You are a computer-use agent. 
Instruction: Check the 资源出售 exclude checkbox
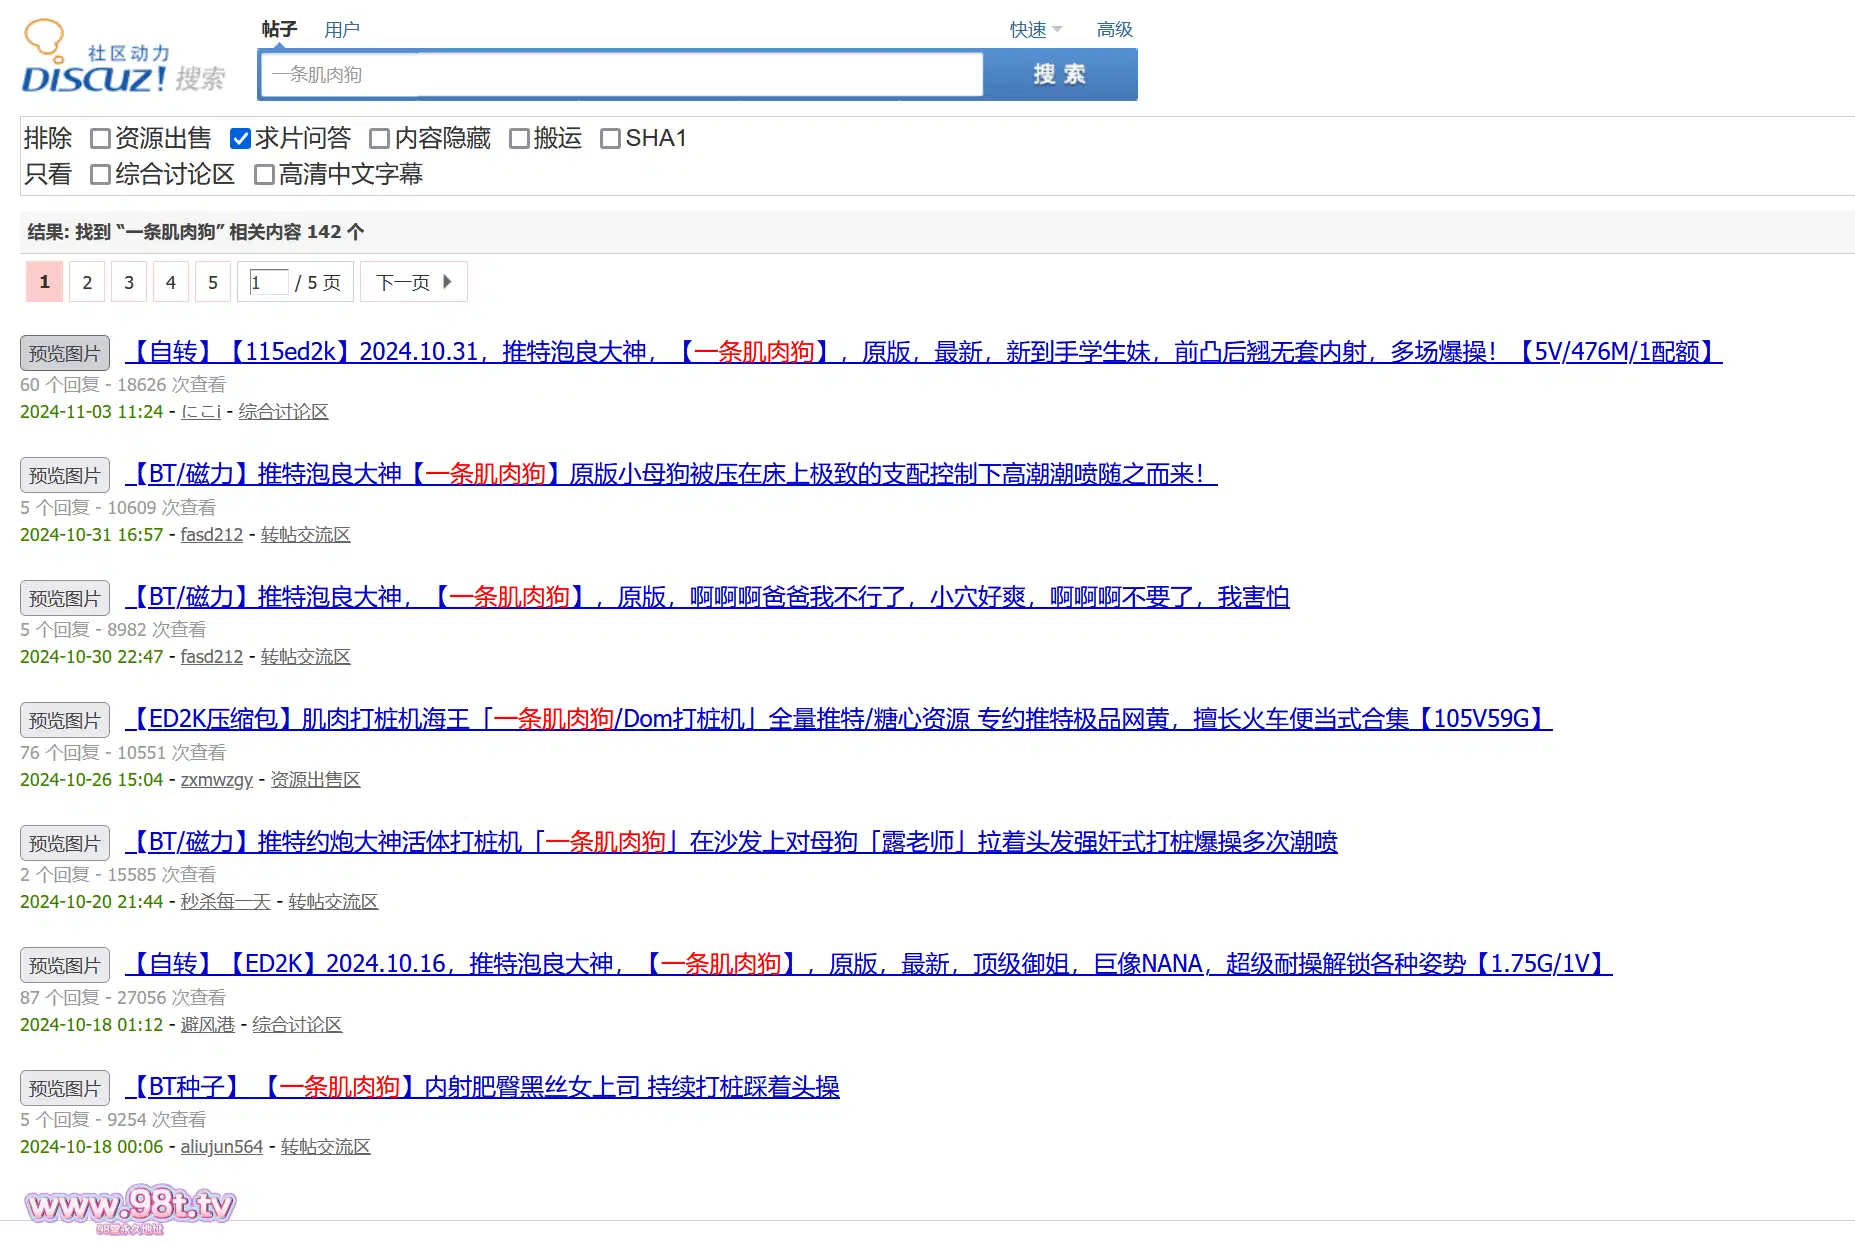pos(100,139)
